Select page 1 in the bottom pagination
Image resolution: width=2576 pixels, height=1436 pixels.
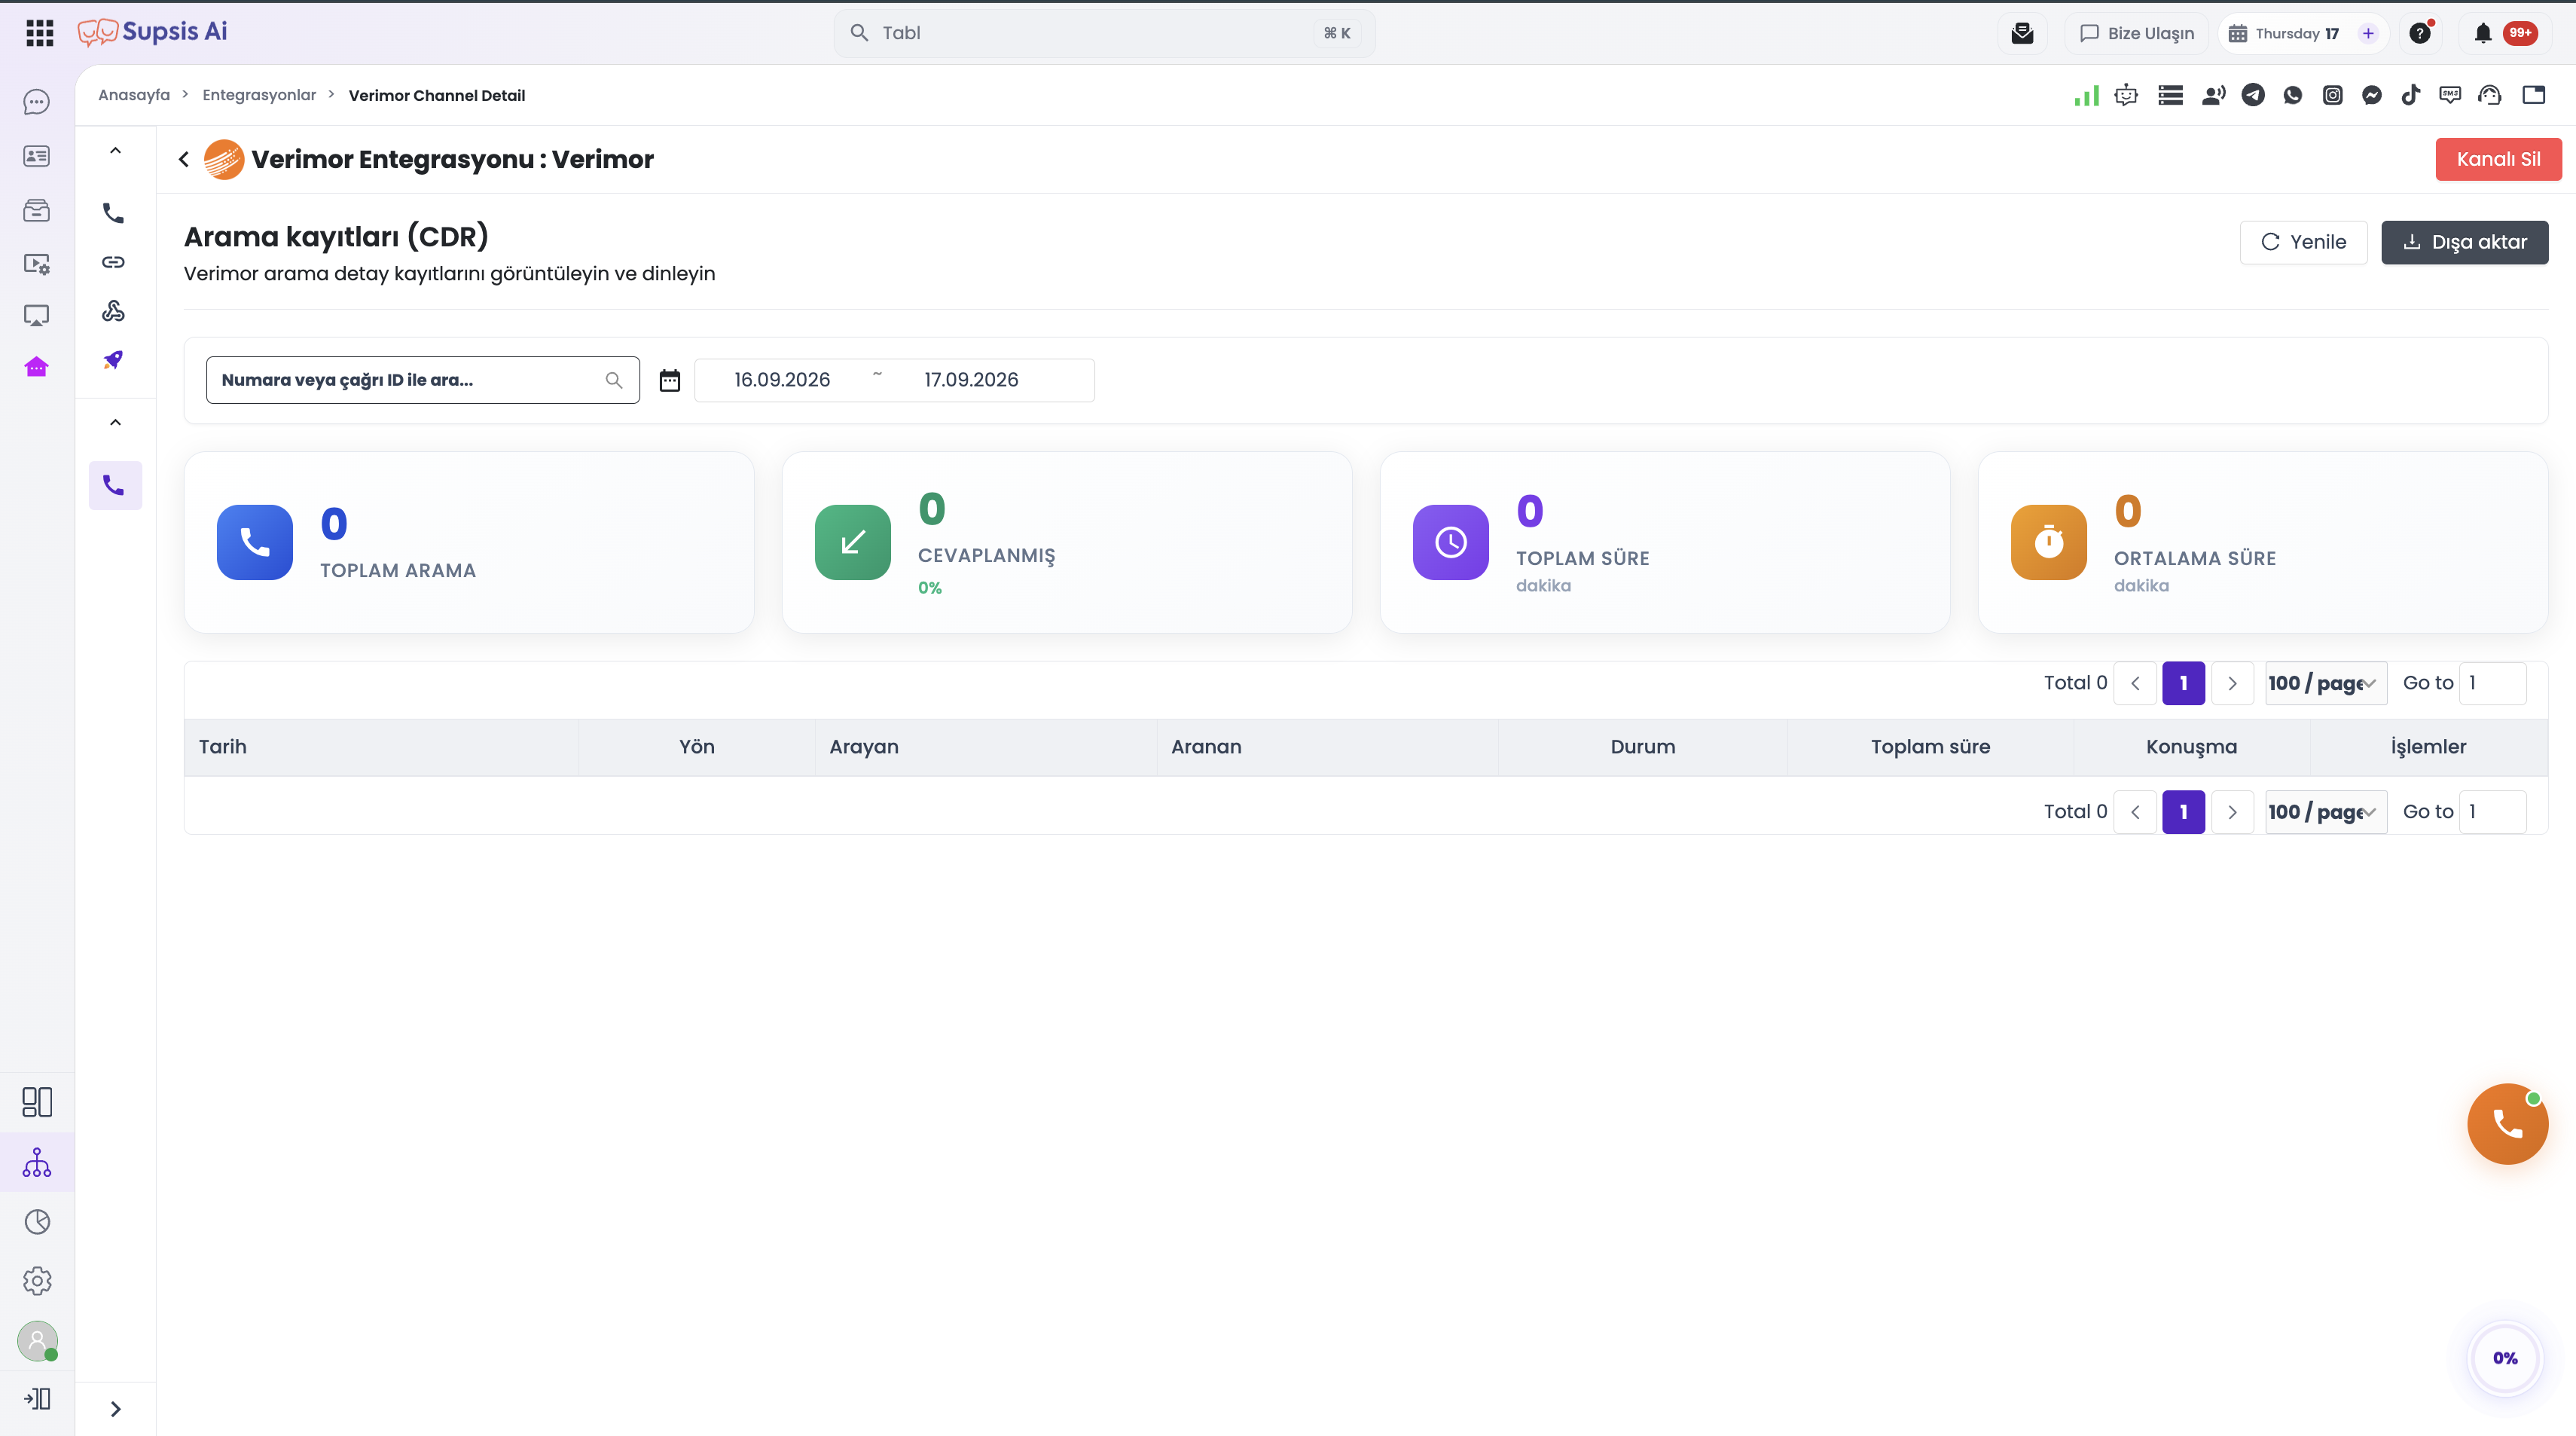pyautogui.click(x=2184, y=812)
